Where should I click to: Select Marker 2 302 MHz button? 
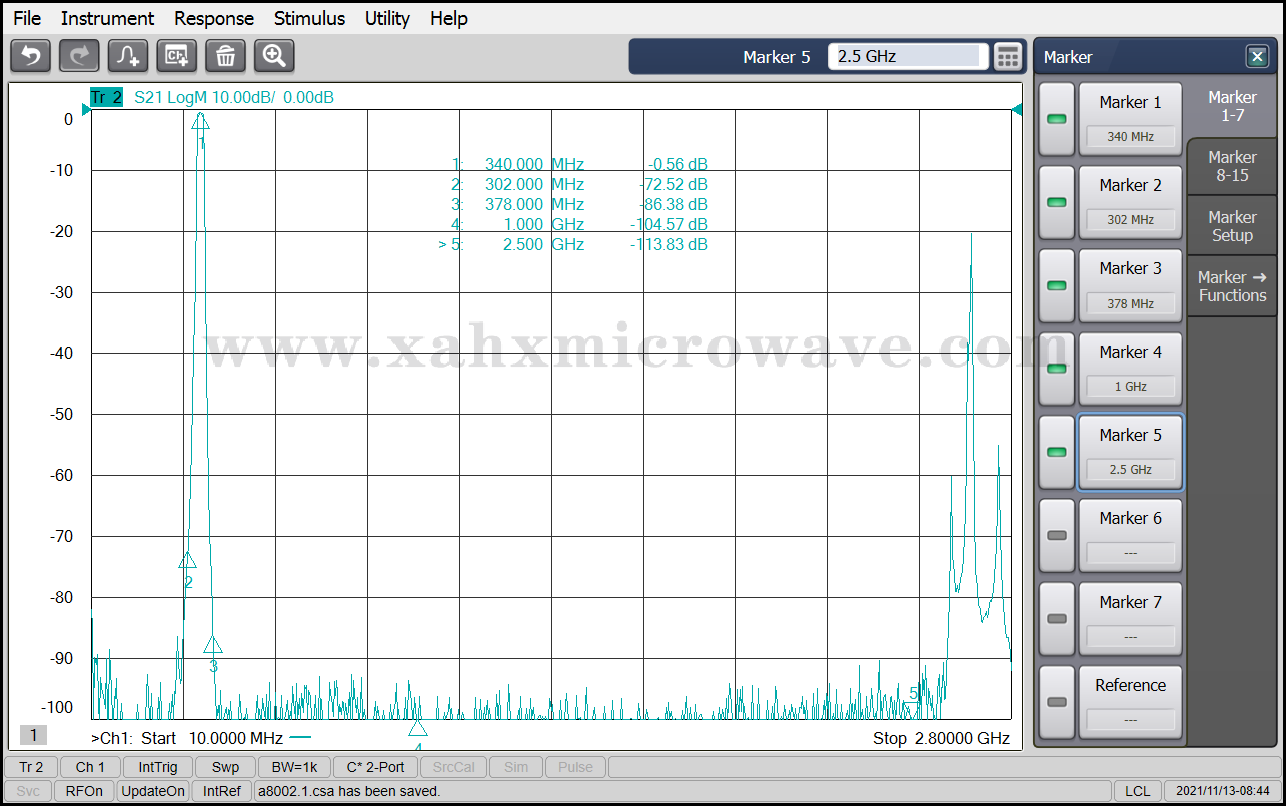1130,202
